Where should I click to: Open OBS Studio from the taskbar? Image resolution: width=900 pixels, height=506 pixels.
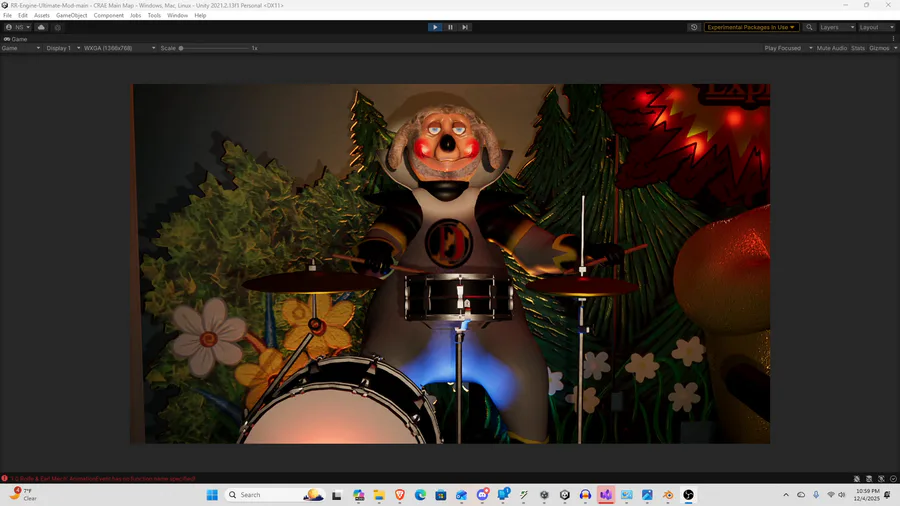[x=689, y=495]
